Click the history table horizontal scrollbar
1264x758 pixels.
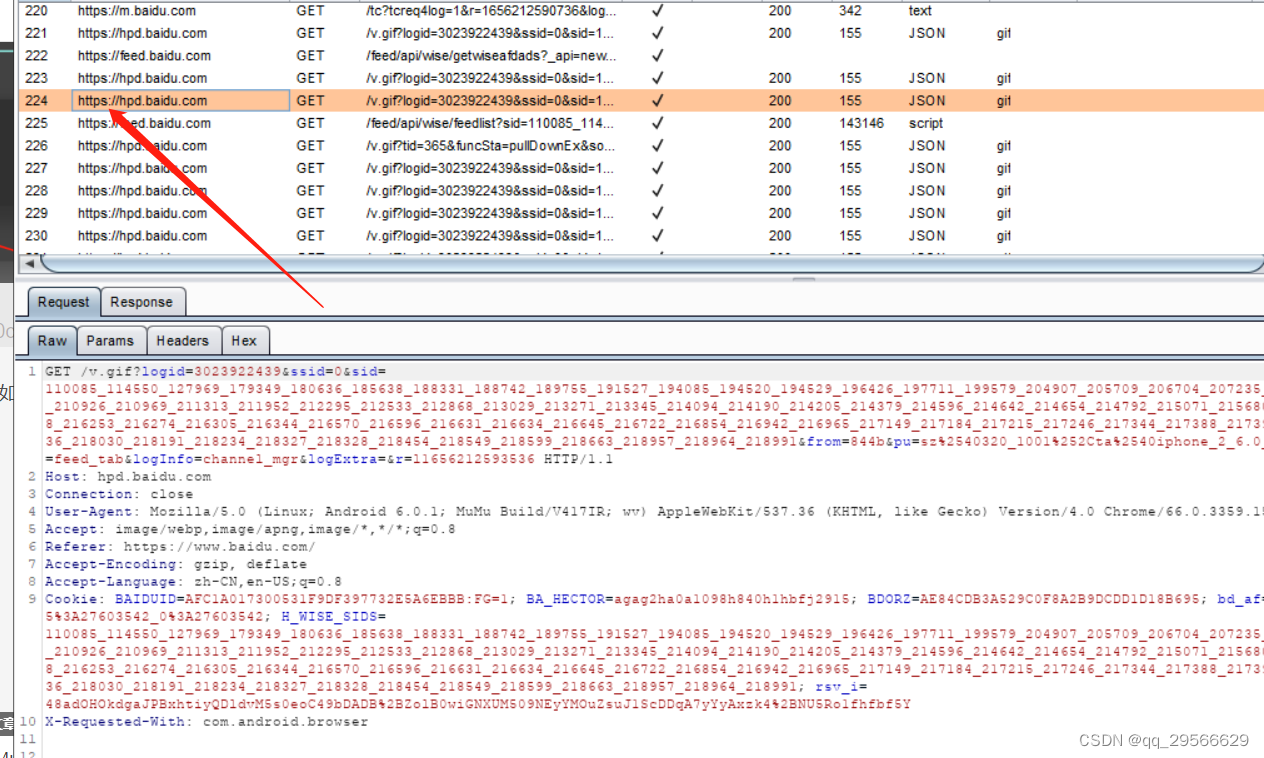pos(650,264)
